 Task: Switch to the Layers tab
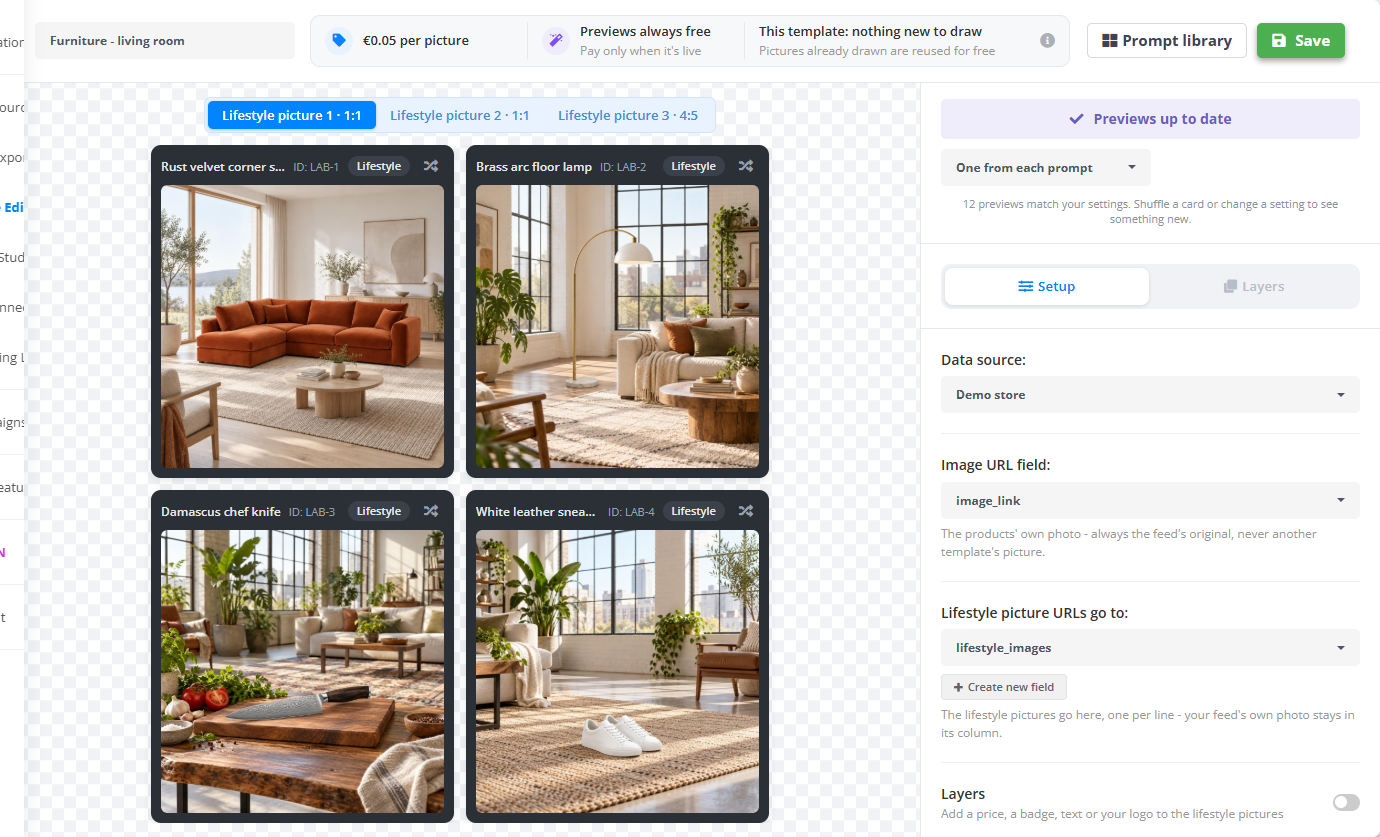(x=1254, y=287)
